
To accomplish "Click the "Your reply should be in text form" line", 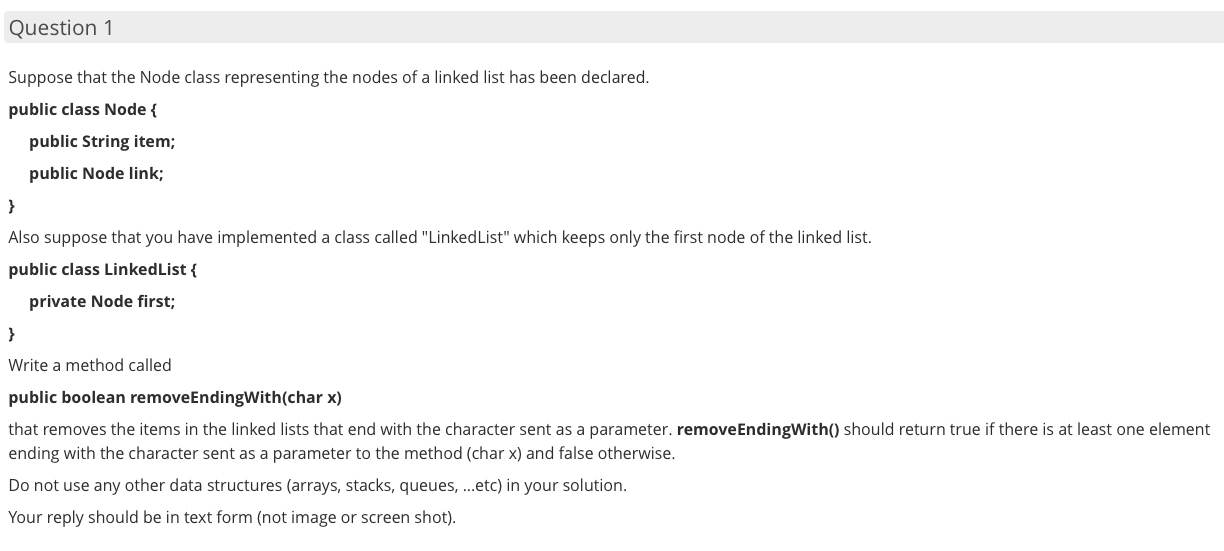I will click(231, 517).
